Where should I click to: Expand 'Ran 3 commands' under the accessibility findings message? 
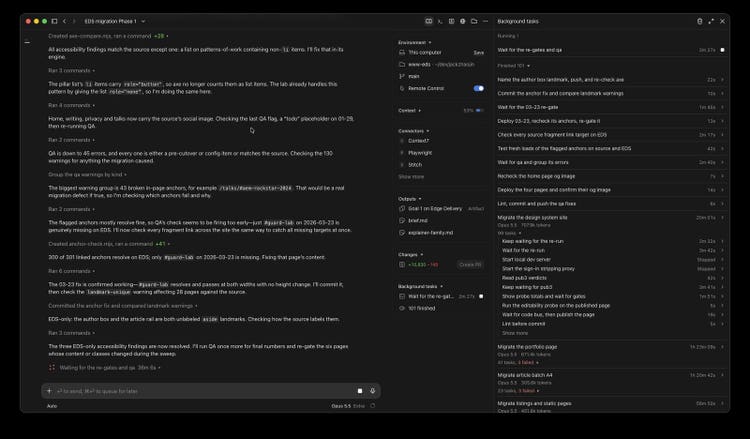coord(71,70)
